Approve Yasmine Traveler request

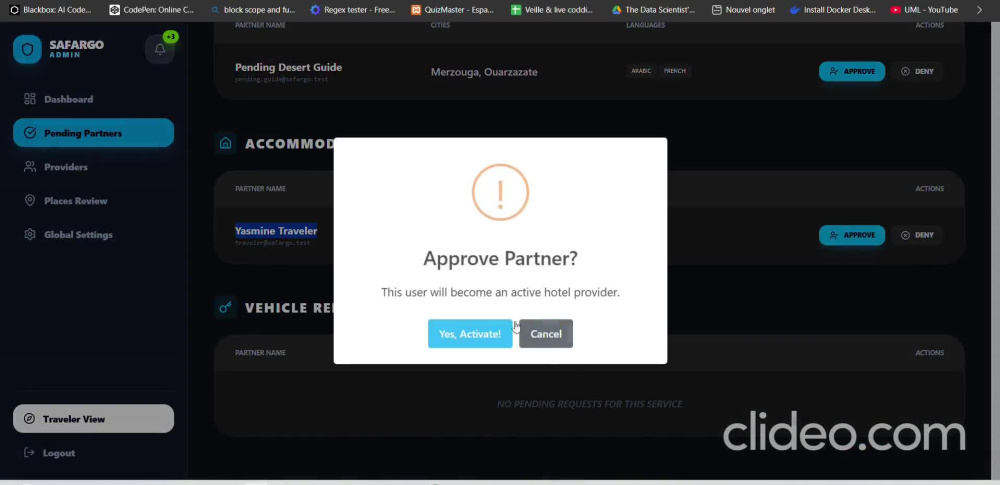point(852,235)
